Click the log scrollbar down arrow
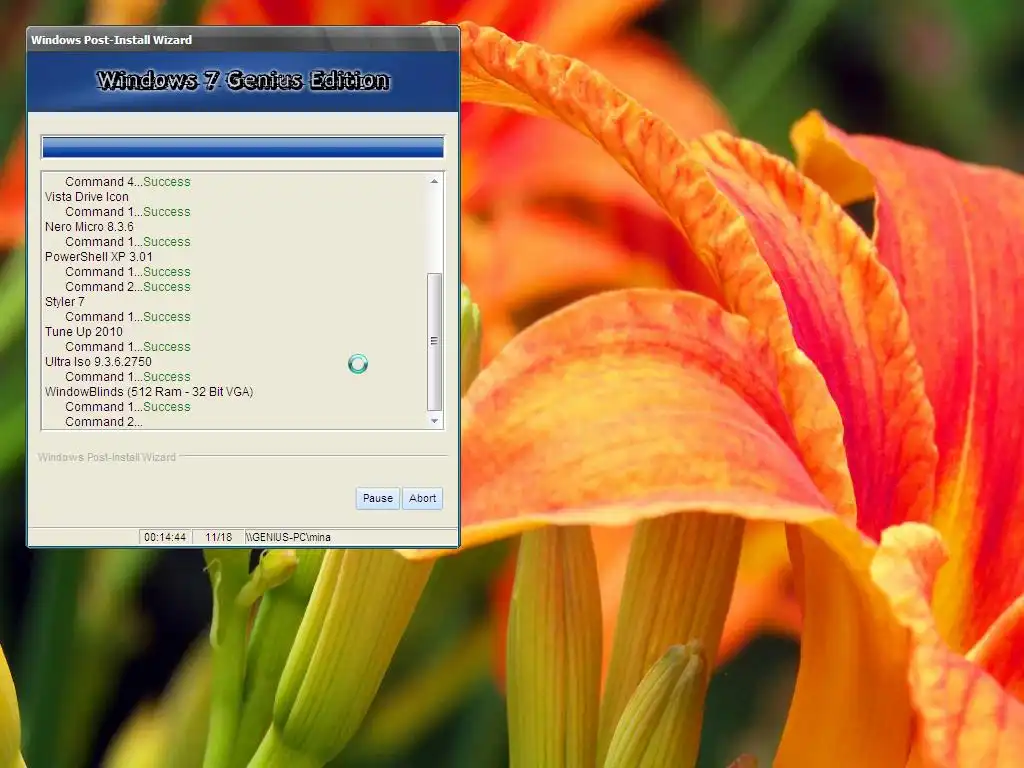Screen dimensions: 1024x768 pyautogui.click(x=434, y=421)
